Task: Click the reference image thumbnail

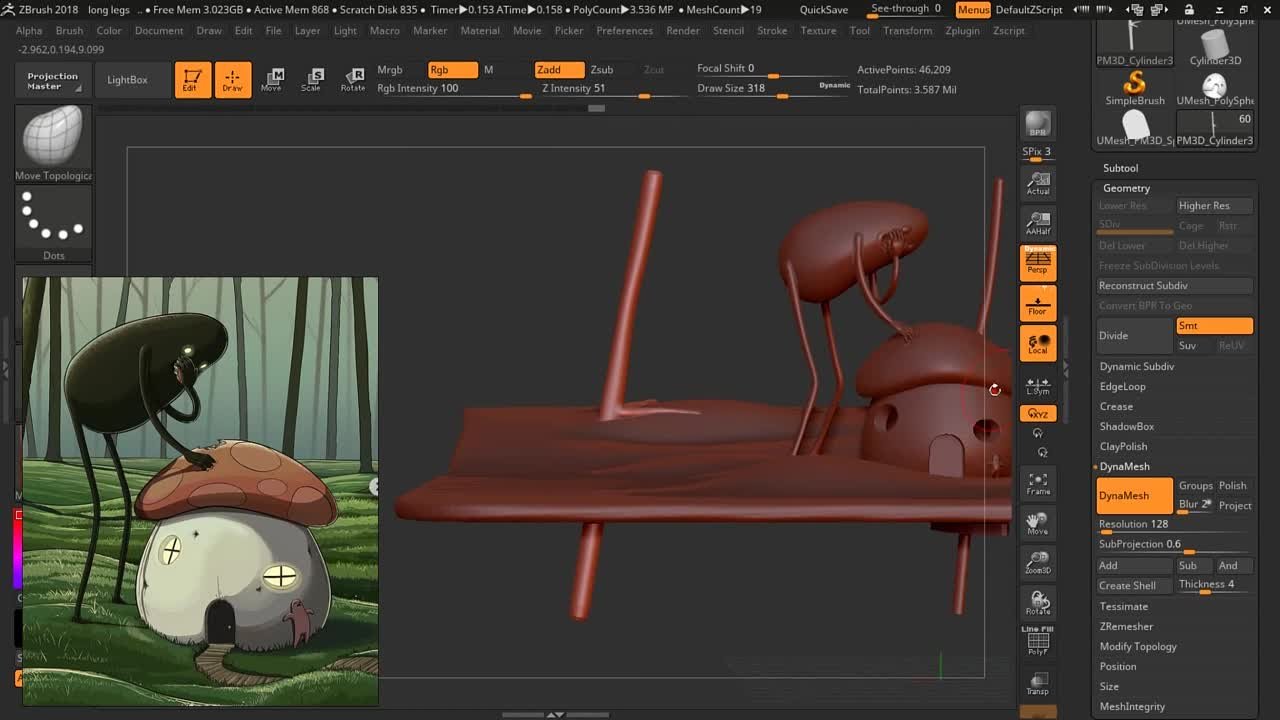Action: [200, 491]
